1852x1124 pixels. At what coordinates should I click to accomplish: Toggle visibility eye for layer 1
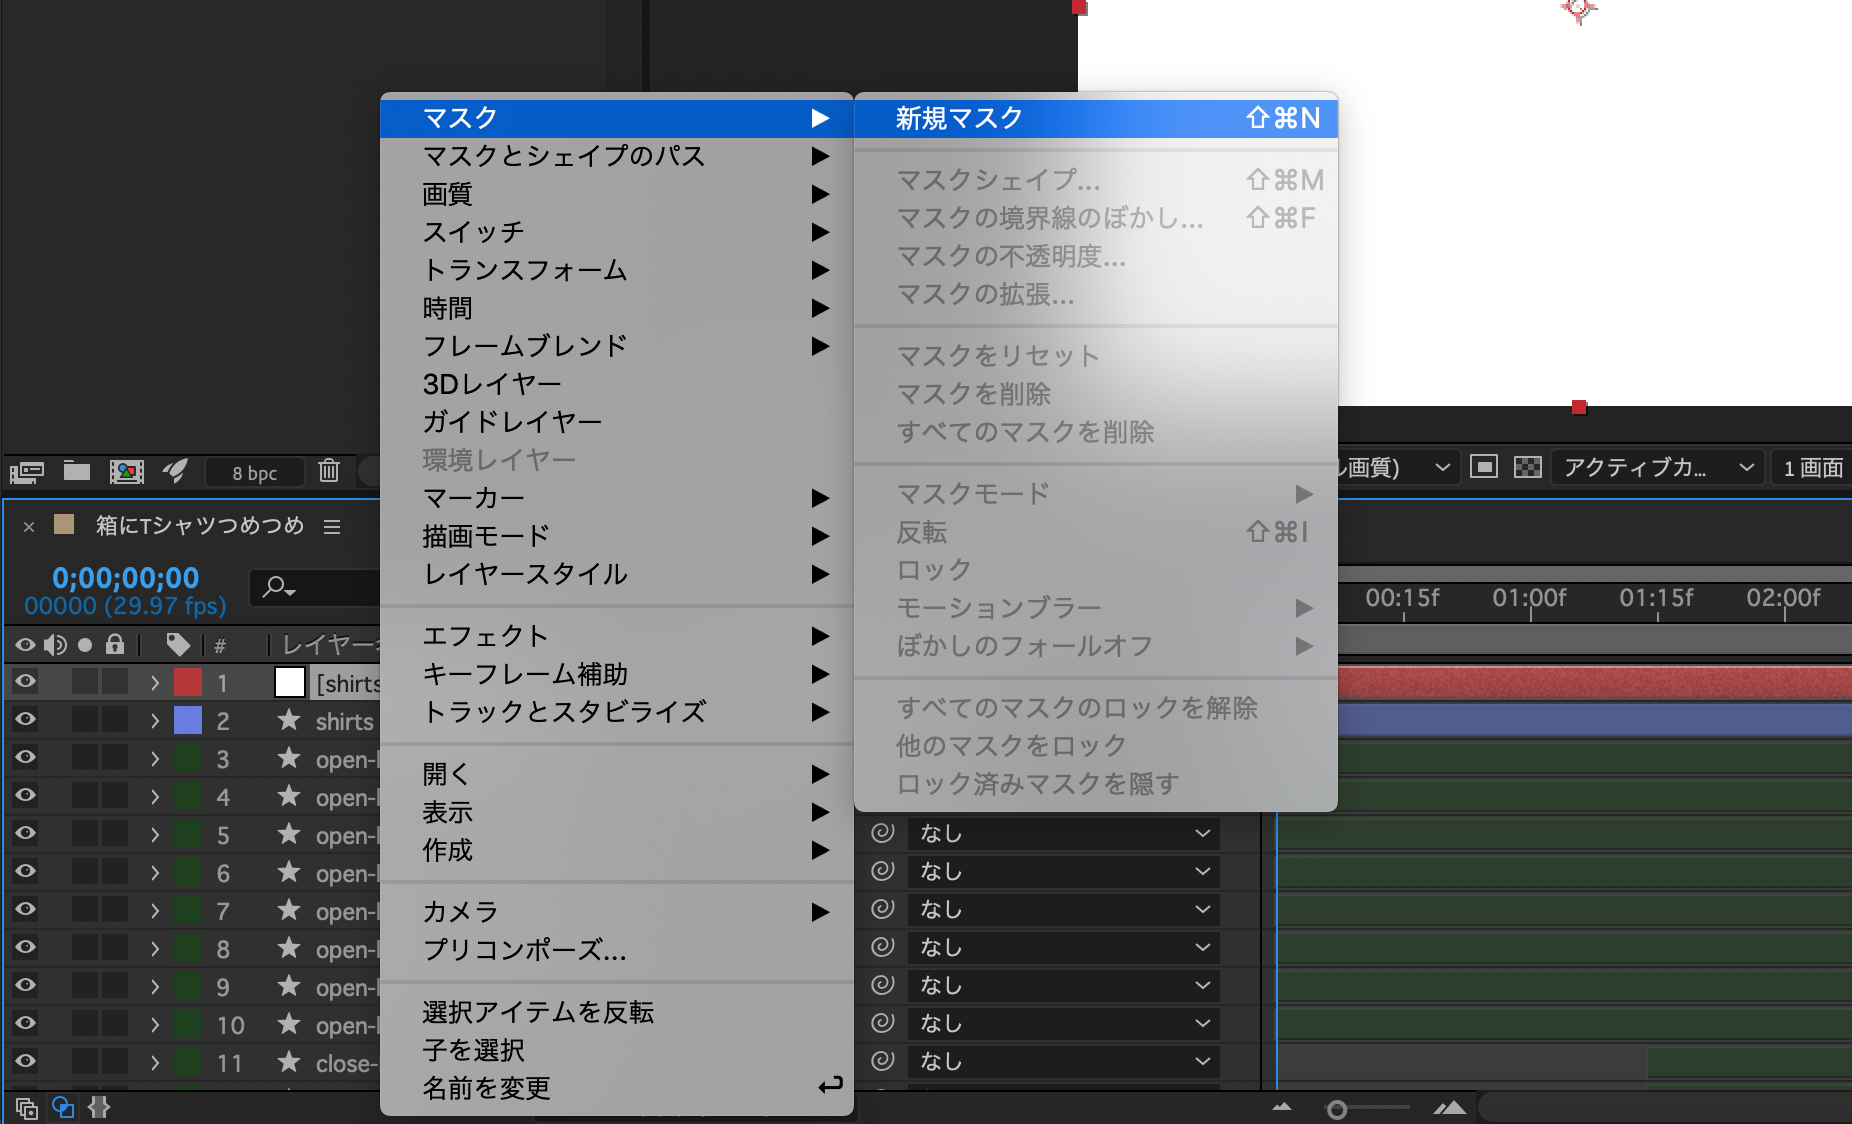pyautogui.click(x=25, y=682)
